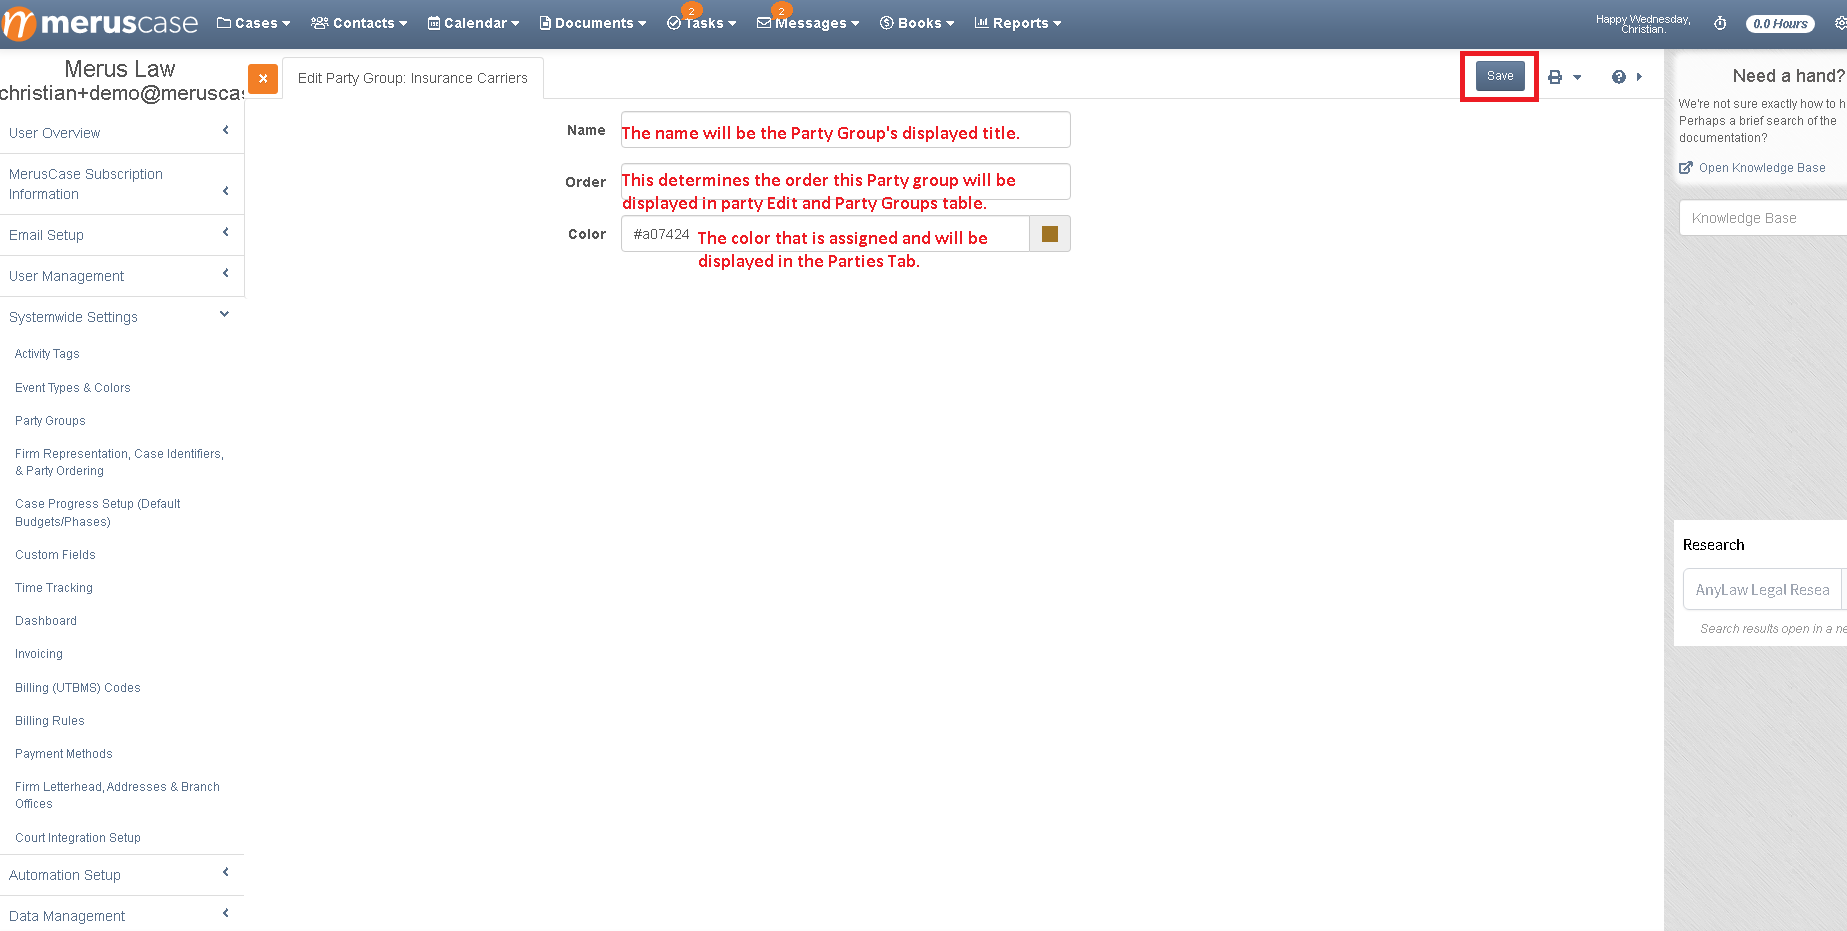Open Firm Letterhead, Addresses & Branch Offices

click(117, 795)
